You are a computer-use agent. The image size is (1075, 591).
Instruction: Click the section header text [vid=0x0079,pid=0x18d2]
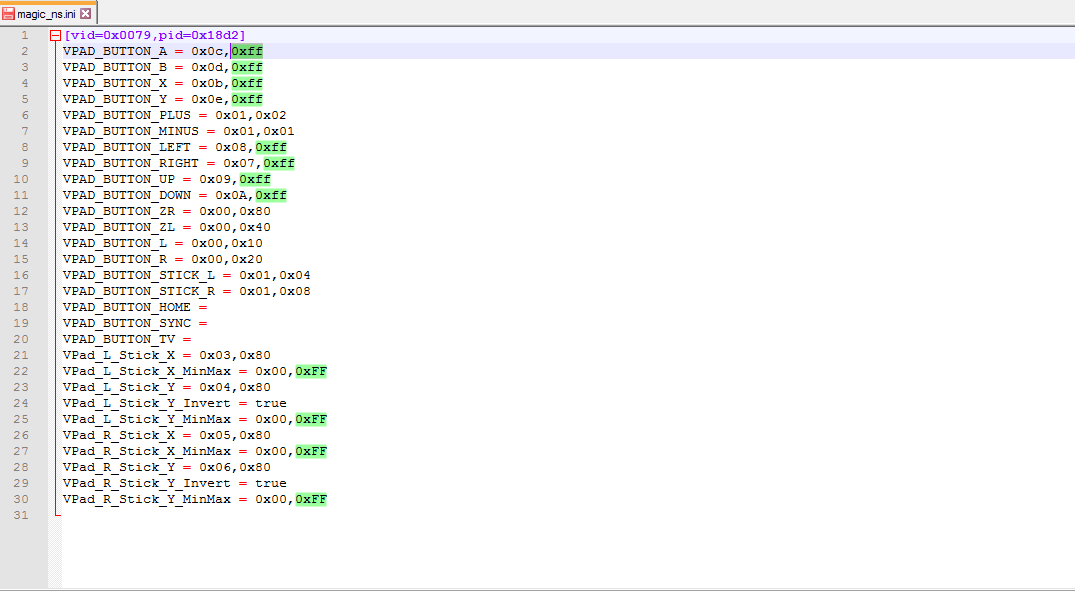[x=155, y=35]
